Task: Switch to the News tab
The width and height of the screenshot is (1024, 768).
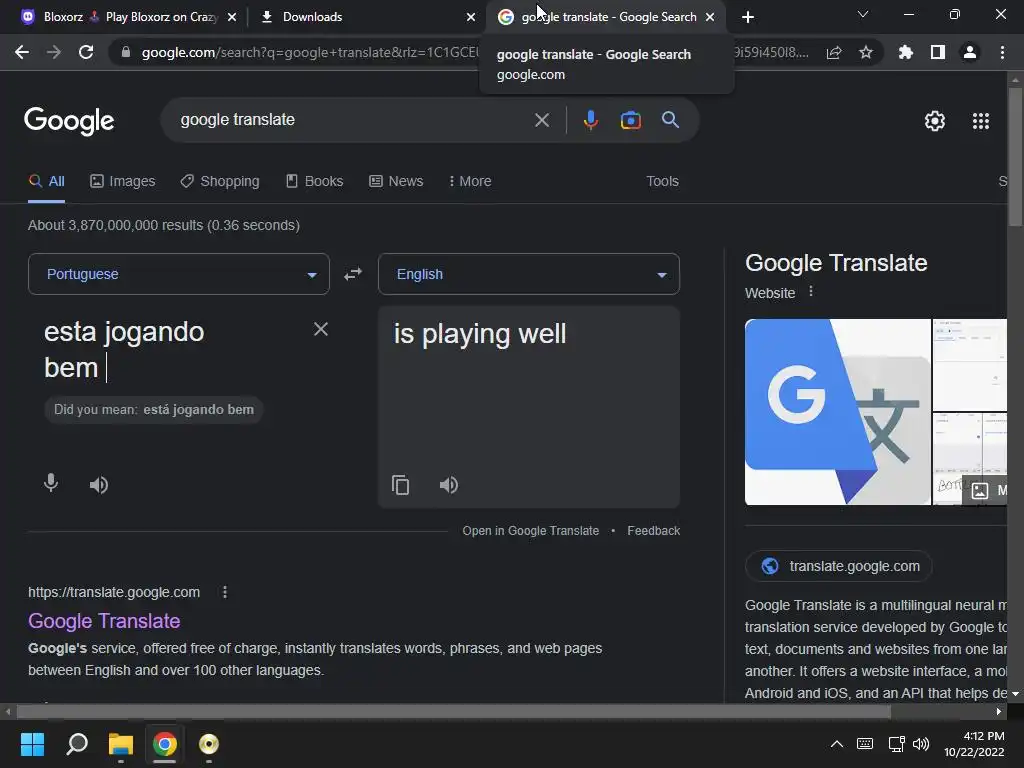Action: (396, 181)
